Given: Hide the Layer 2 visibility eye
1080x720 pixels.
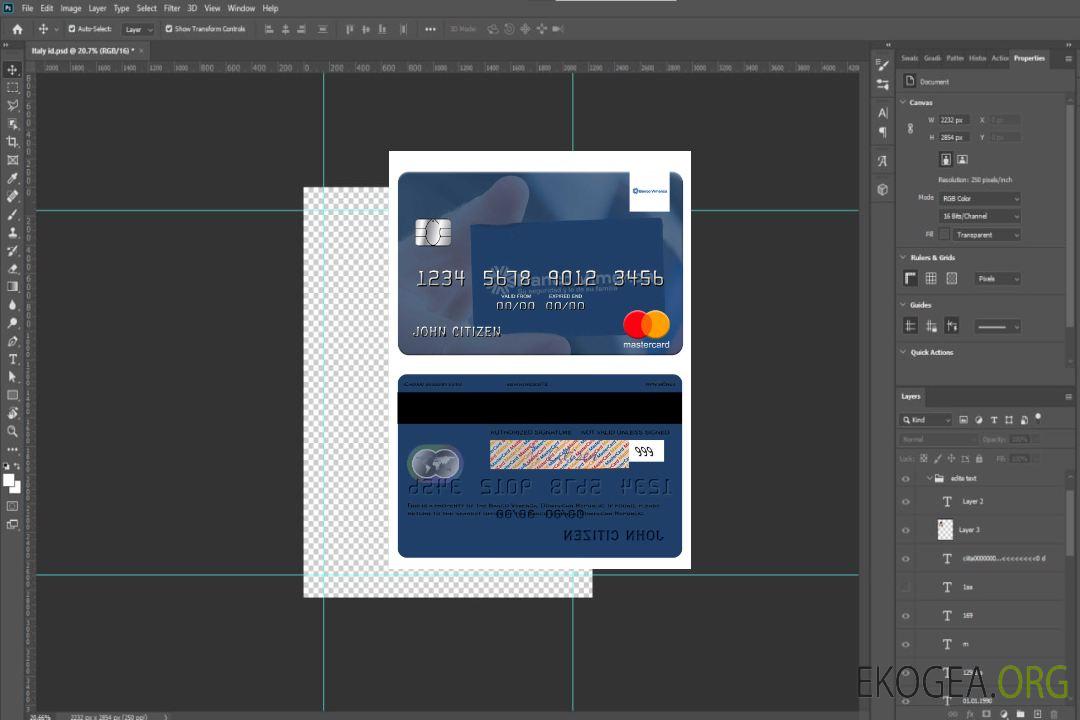Looking at the screenshot, I should [x=906, y=502].
